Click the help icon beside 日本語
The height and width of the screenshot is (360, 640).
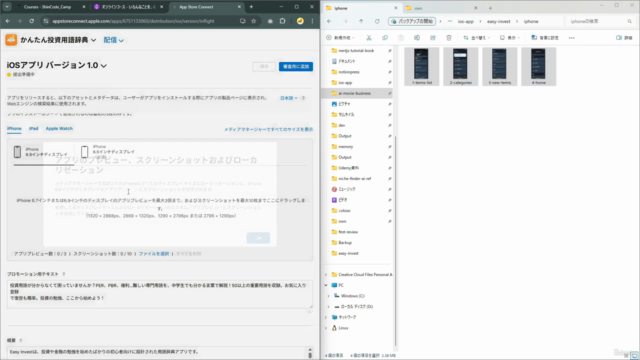303,98
